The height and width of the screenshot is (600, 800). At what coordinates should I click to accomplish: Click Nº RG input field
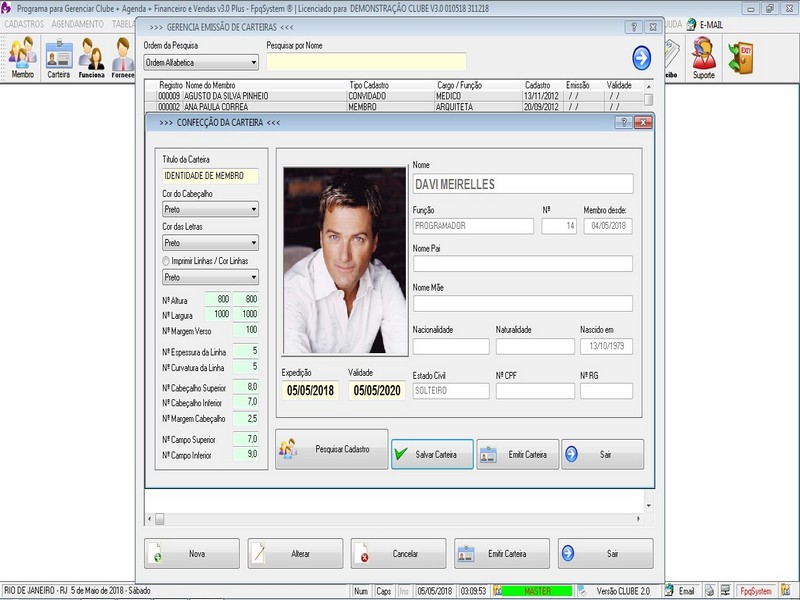point(606,391)
